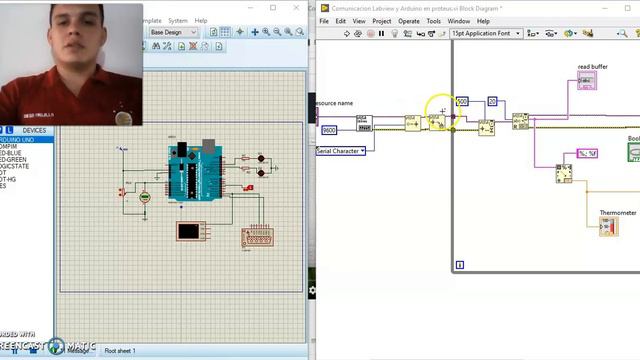Click the Property Assignment Tool icon in Proteus
The image size is (640, 360).
[167, 47]
